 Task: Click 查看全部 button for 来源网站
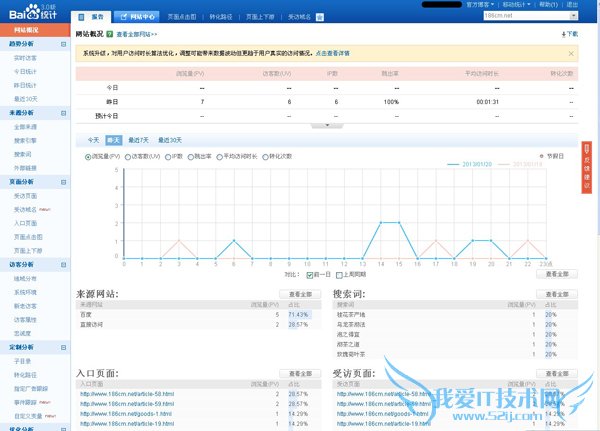(x=300, y=294)
